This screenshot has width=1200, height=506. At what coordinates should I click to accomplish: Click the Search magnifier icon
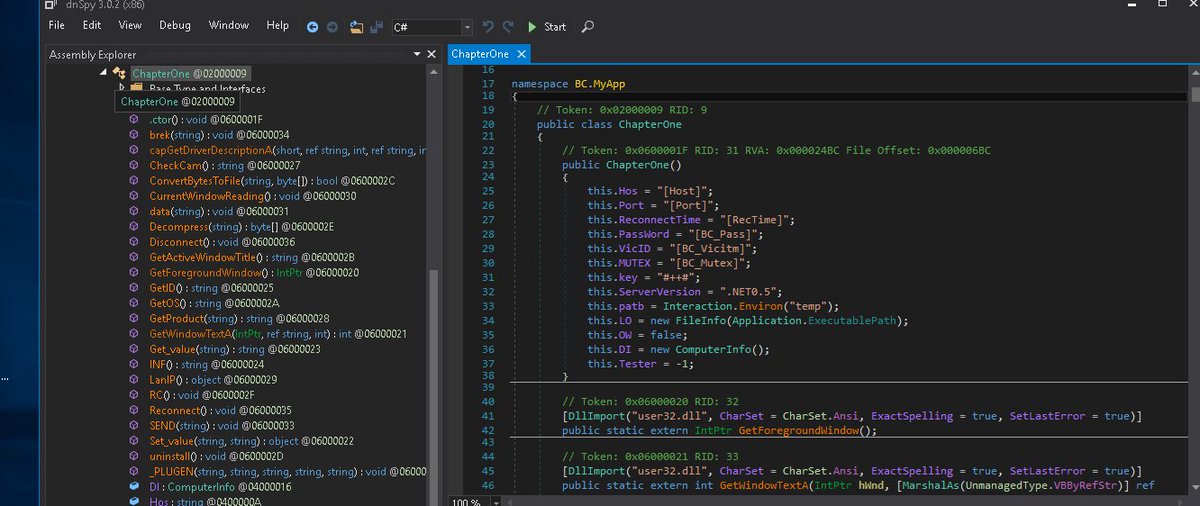tap(588, 27)
